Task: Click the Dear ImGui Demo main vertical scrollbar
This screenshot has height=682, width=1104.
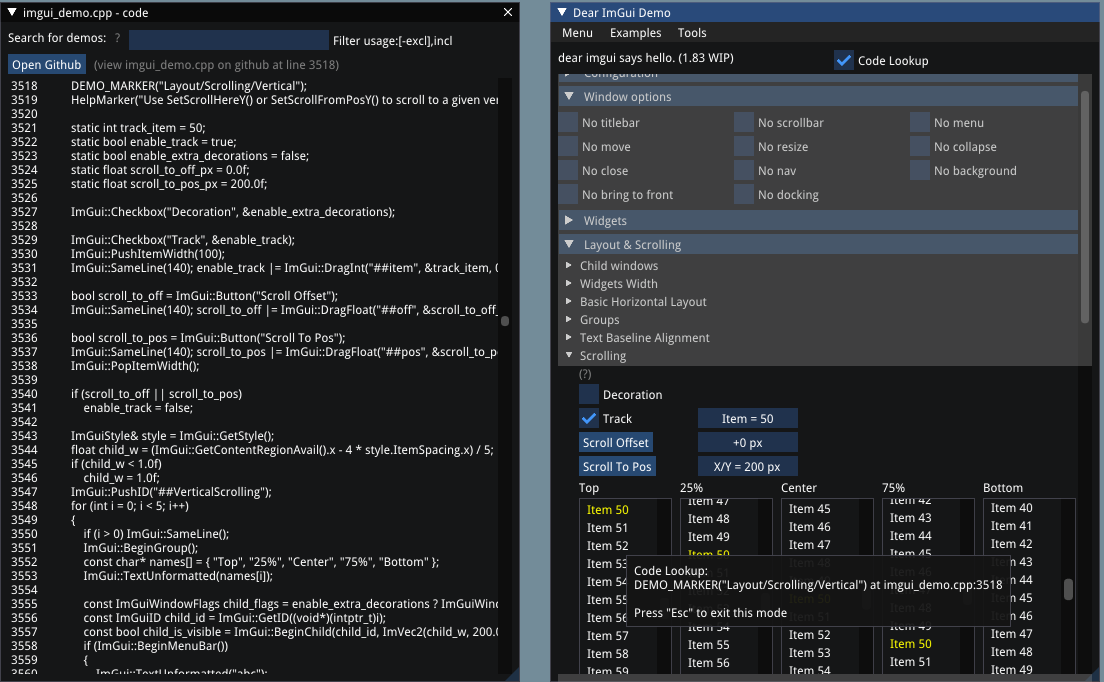Action: [1085, 208]
